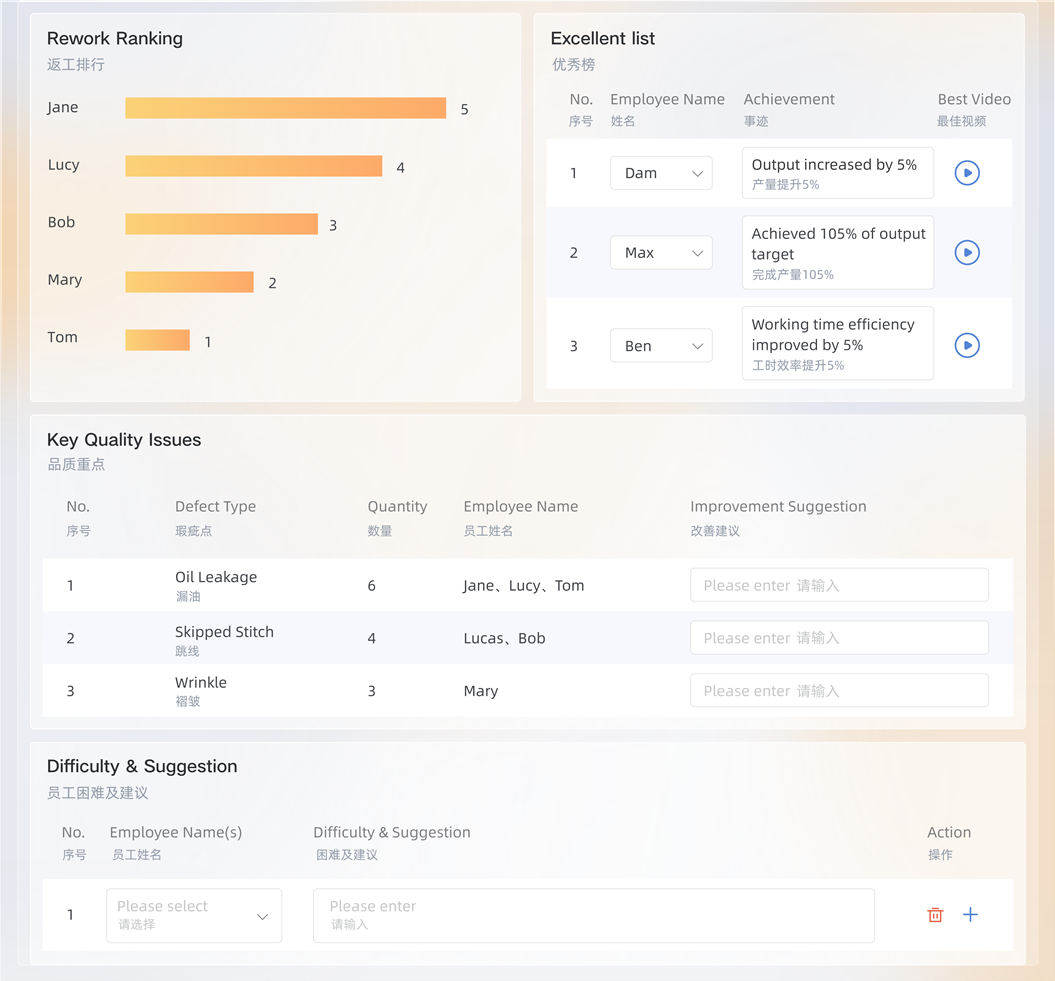Click the Difficulty & Suggestion text input
Screen dimensions: 1055x981
click(593, 915)
